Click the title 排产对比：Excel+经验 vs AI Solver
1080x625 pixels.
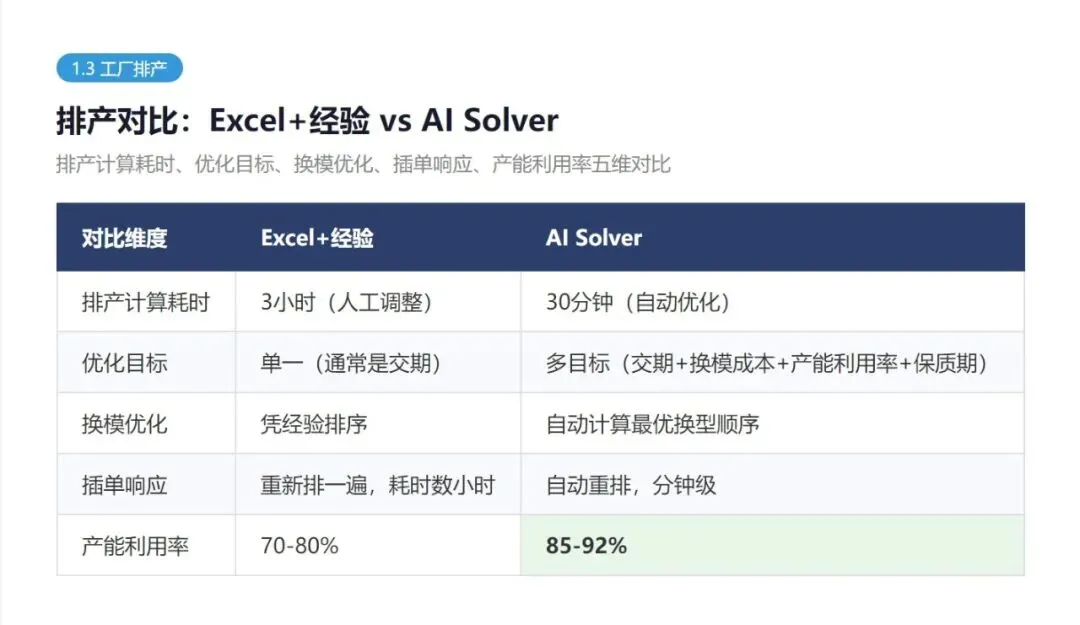coord(307,121)
